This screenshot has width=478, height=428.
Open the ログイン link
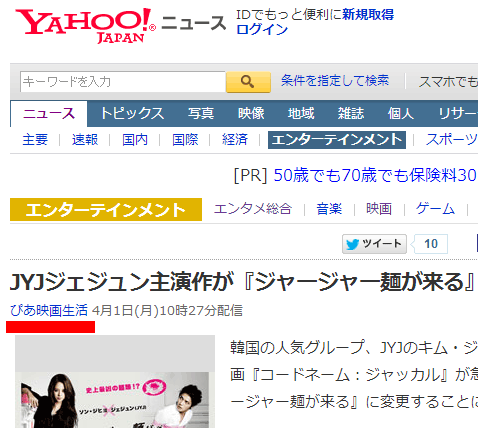point(262,30)
